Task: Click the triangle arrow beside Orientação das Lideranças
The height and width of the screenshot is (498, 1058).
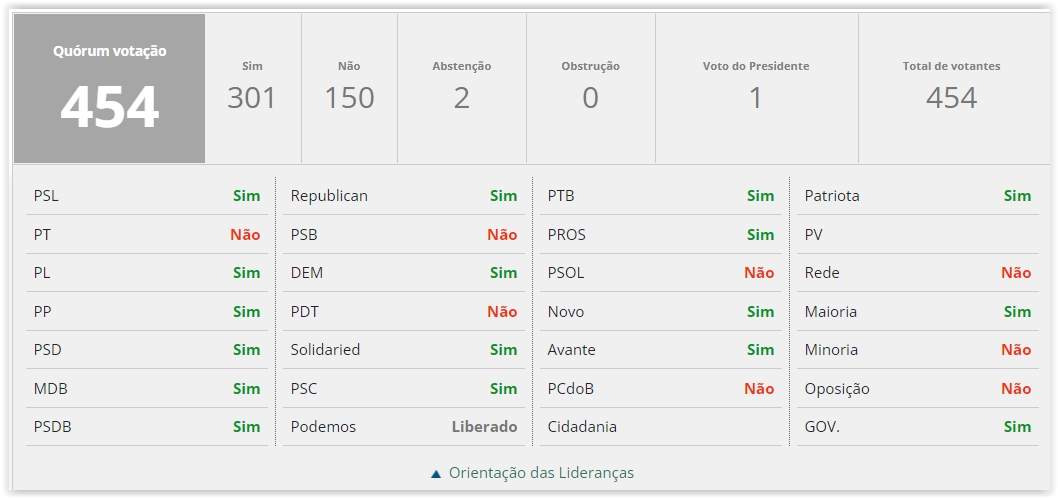Action: 436,474
